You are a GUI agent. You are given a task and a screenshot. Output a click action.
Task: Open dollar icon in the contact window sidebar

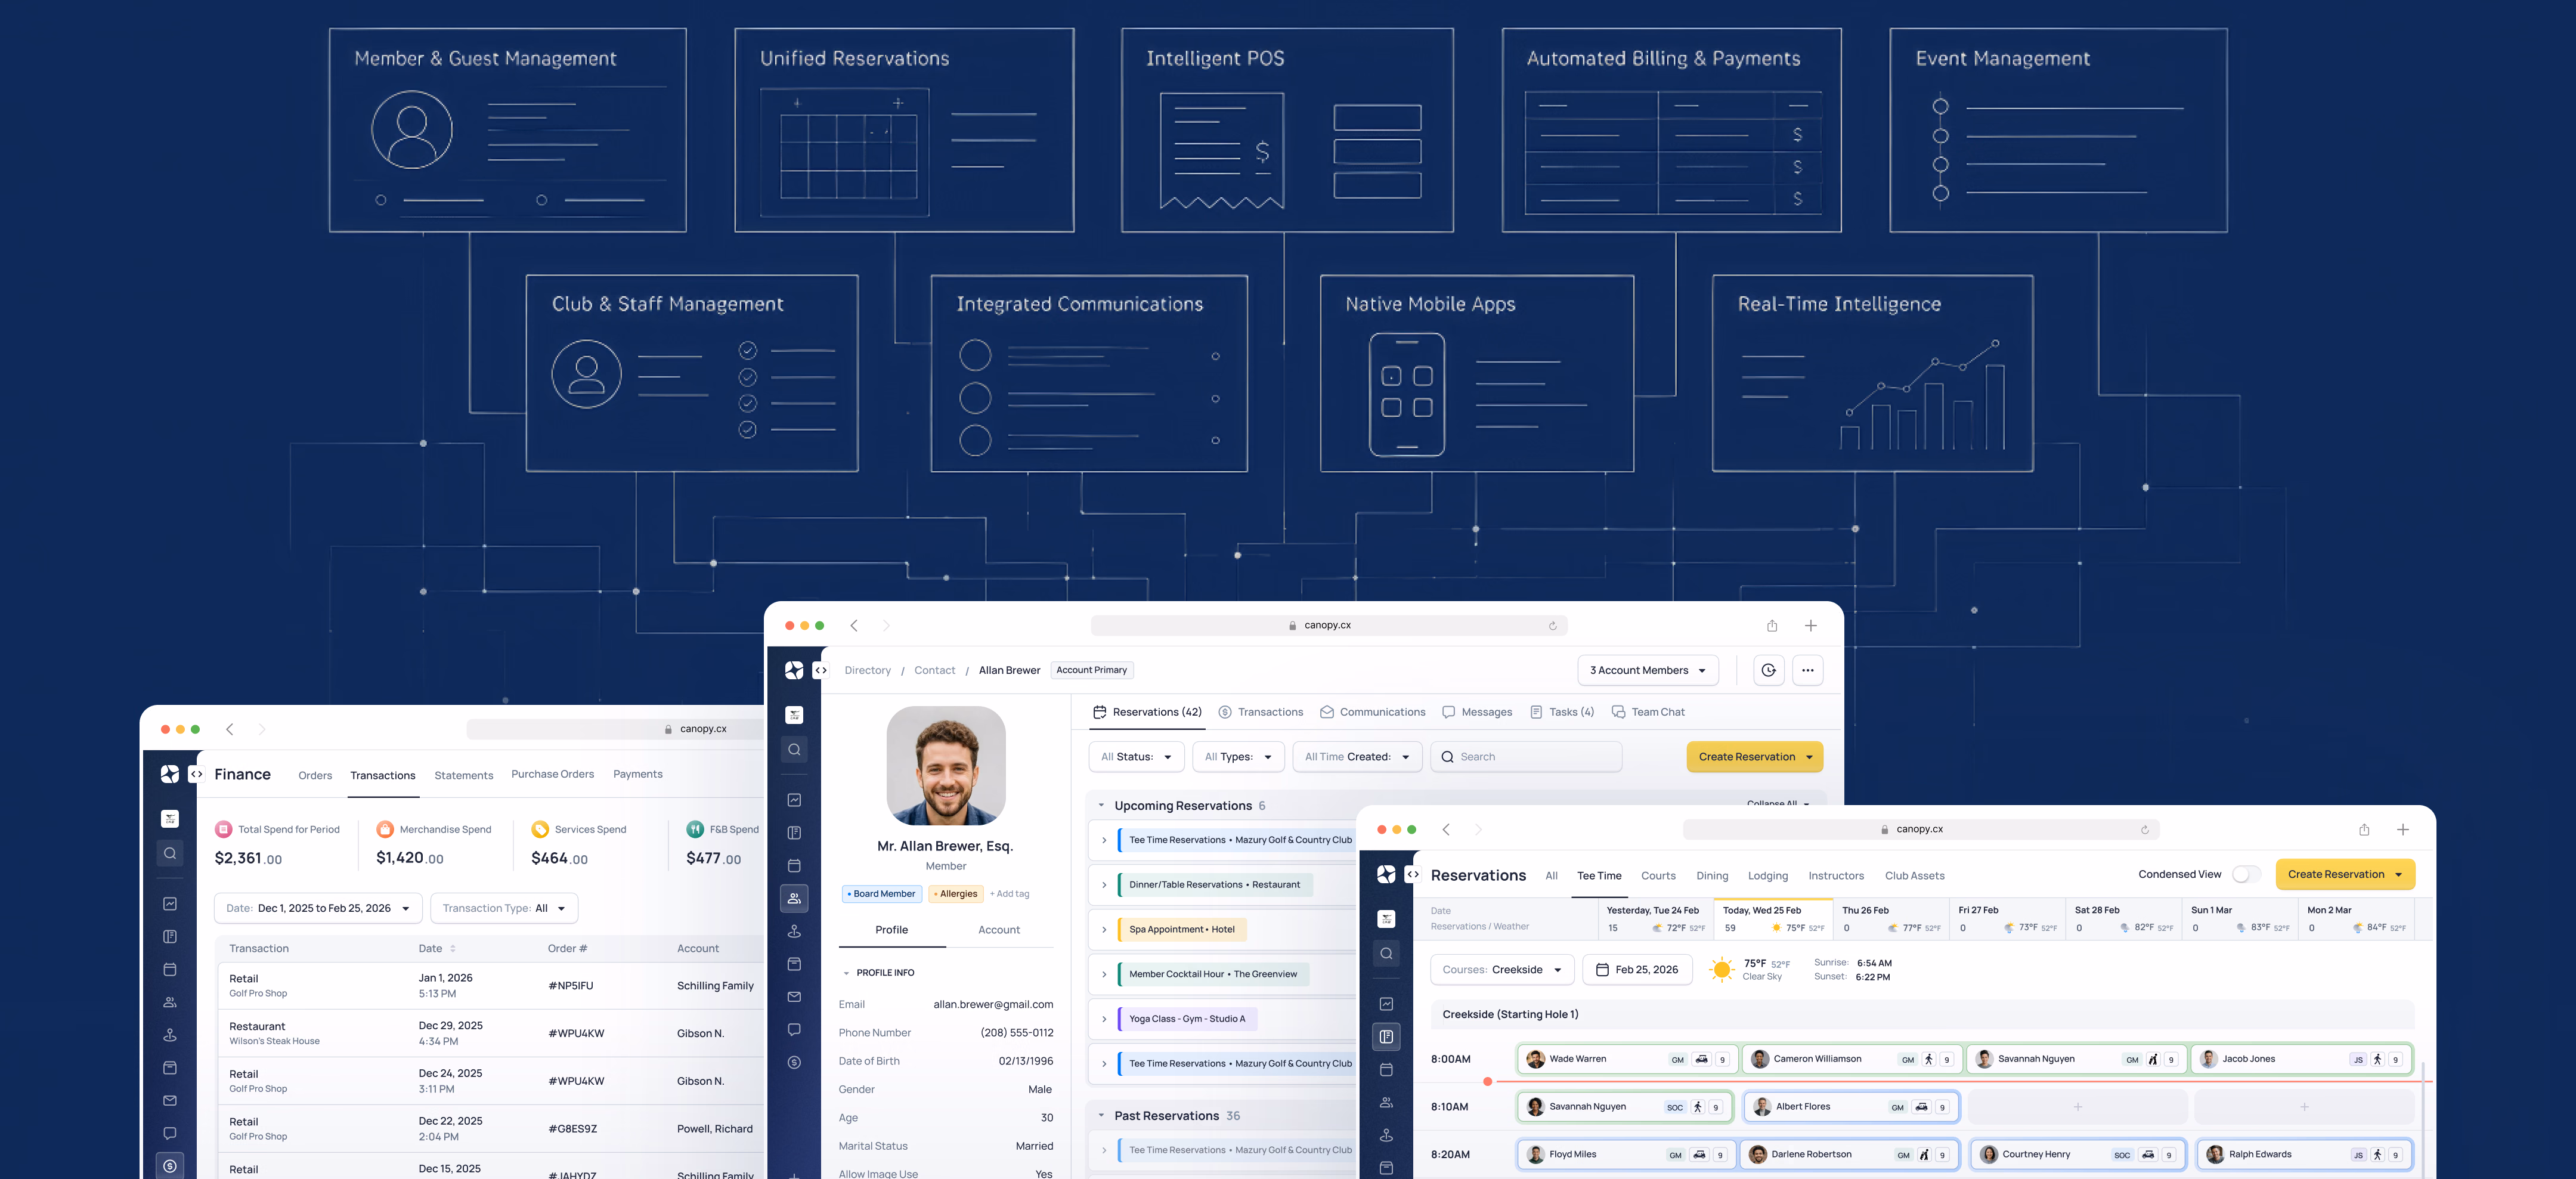click(794, 1062)
